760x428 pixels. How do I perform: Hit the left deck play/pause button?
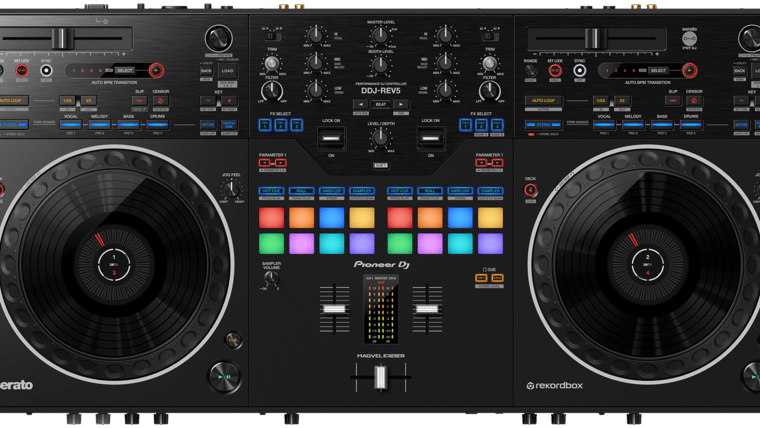(224, 377)
